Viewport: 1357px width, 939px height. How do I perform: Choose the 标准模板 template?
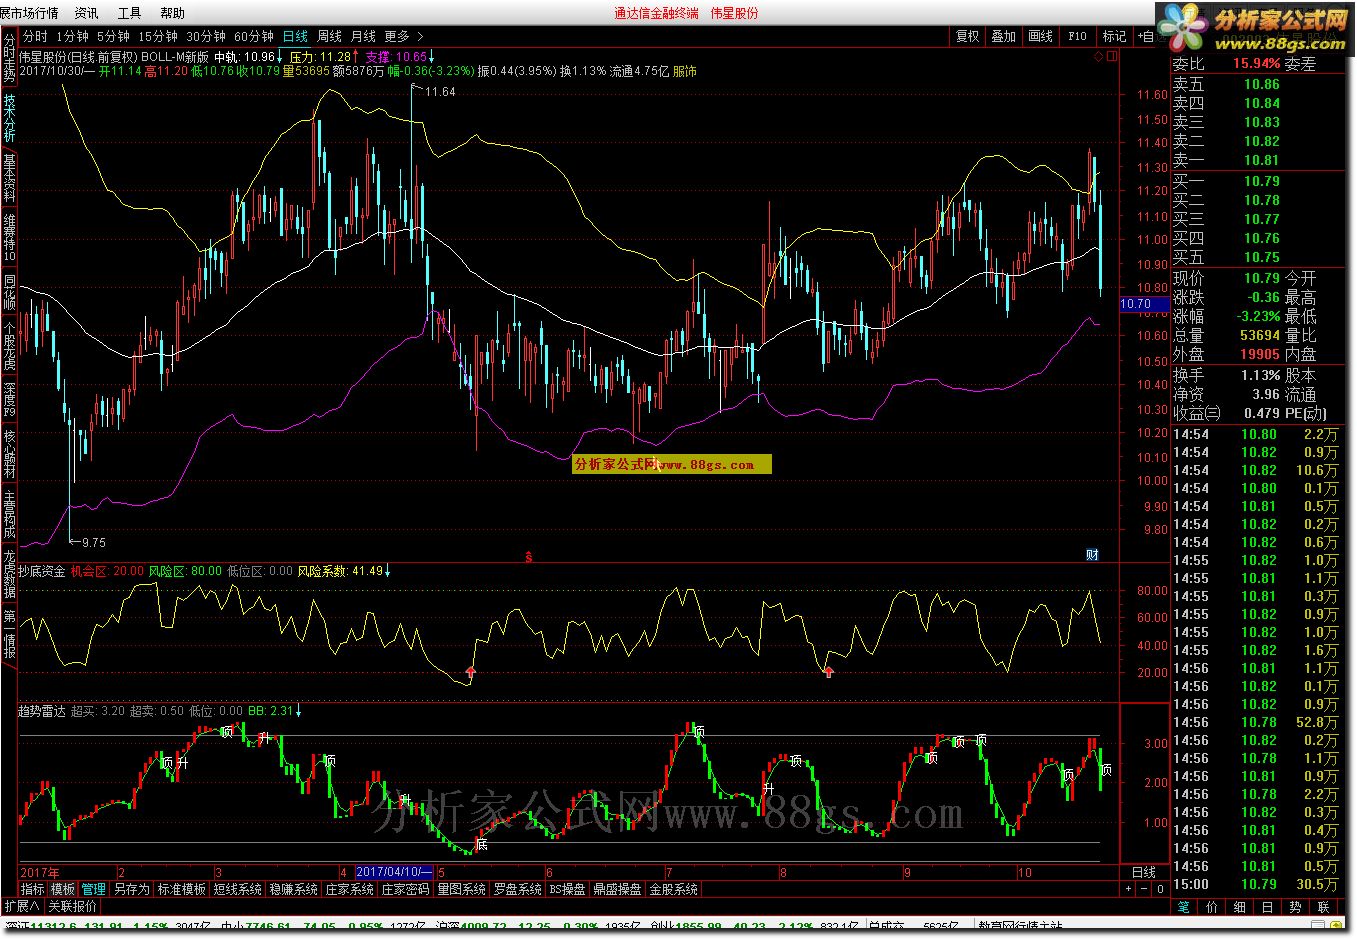click(181, 889)
